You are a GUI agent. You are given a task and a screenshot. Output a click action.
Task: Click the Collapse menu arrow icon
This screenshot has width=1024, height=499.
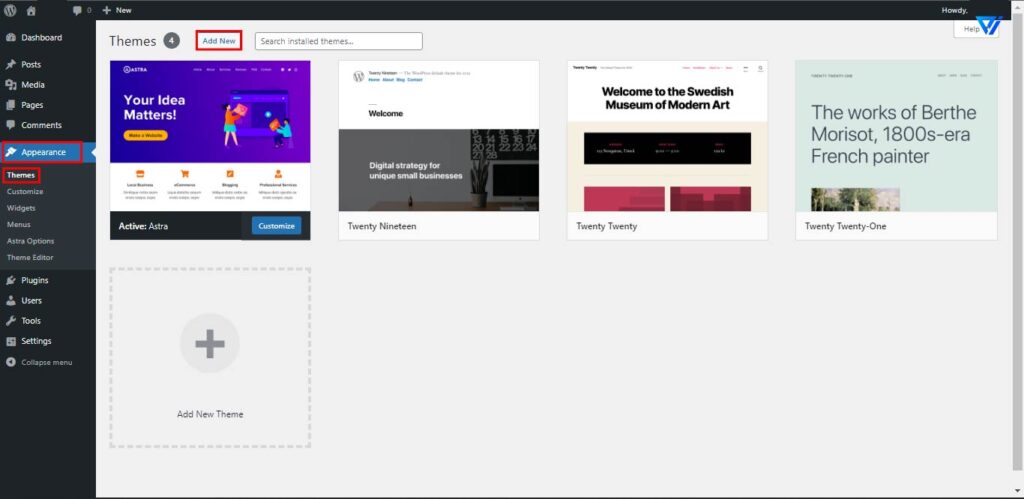point(10,362)
